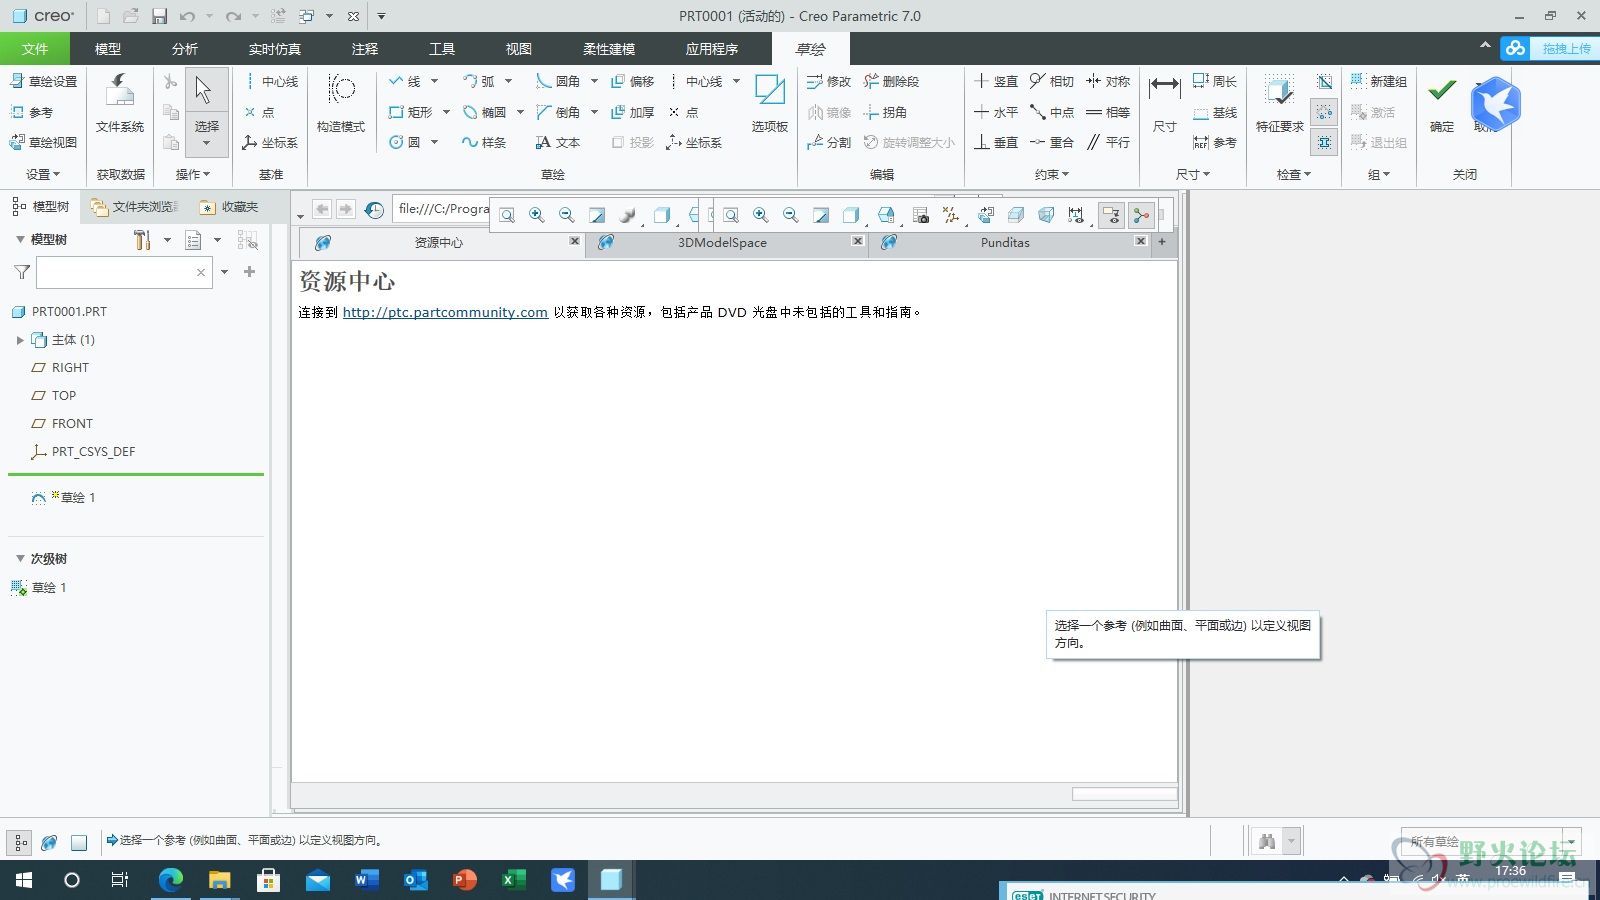Apply the Tangent (相切) constraint
The height and width of the screenshot is (900, 1600).
tap(1051, 81)
